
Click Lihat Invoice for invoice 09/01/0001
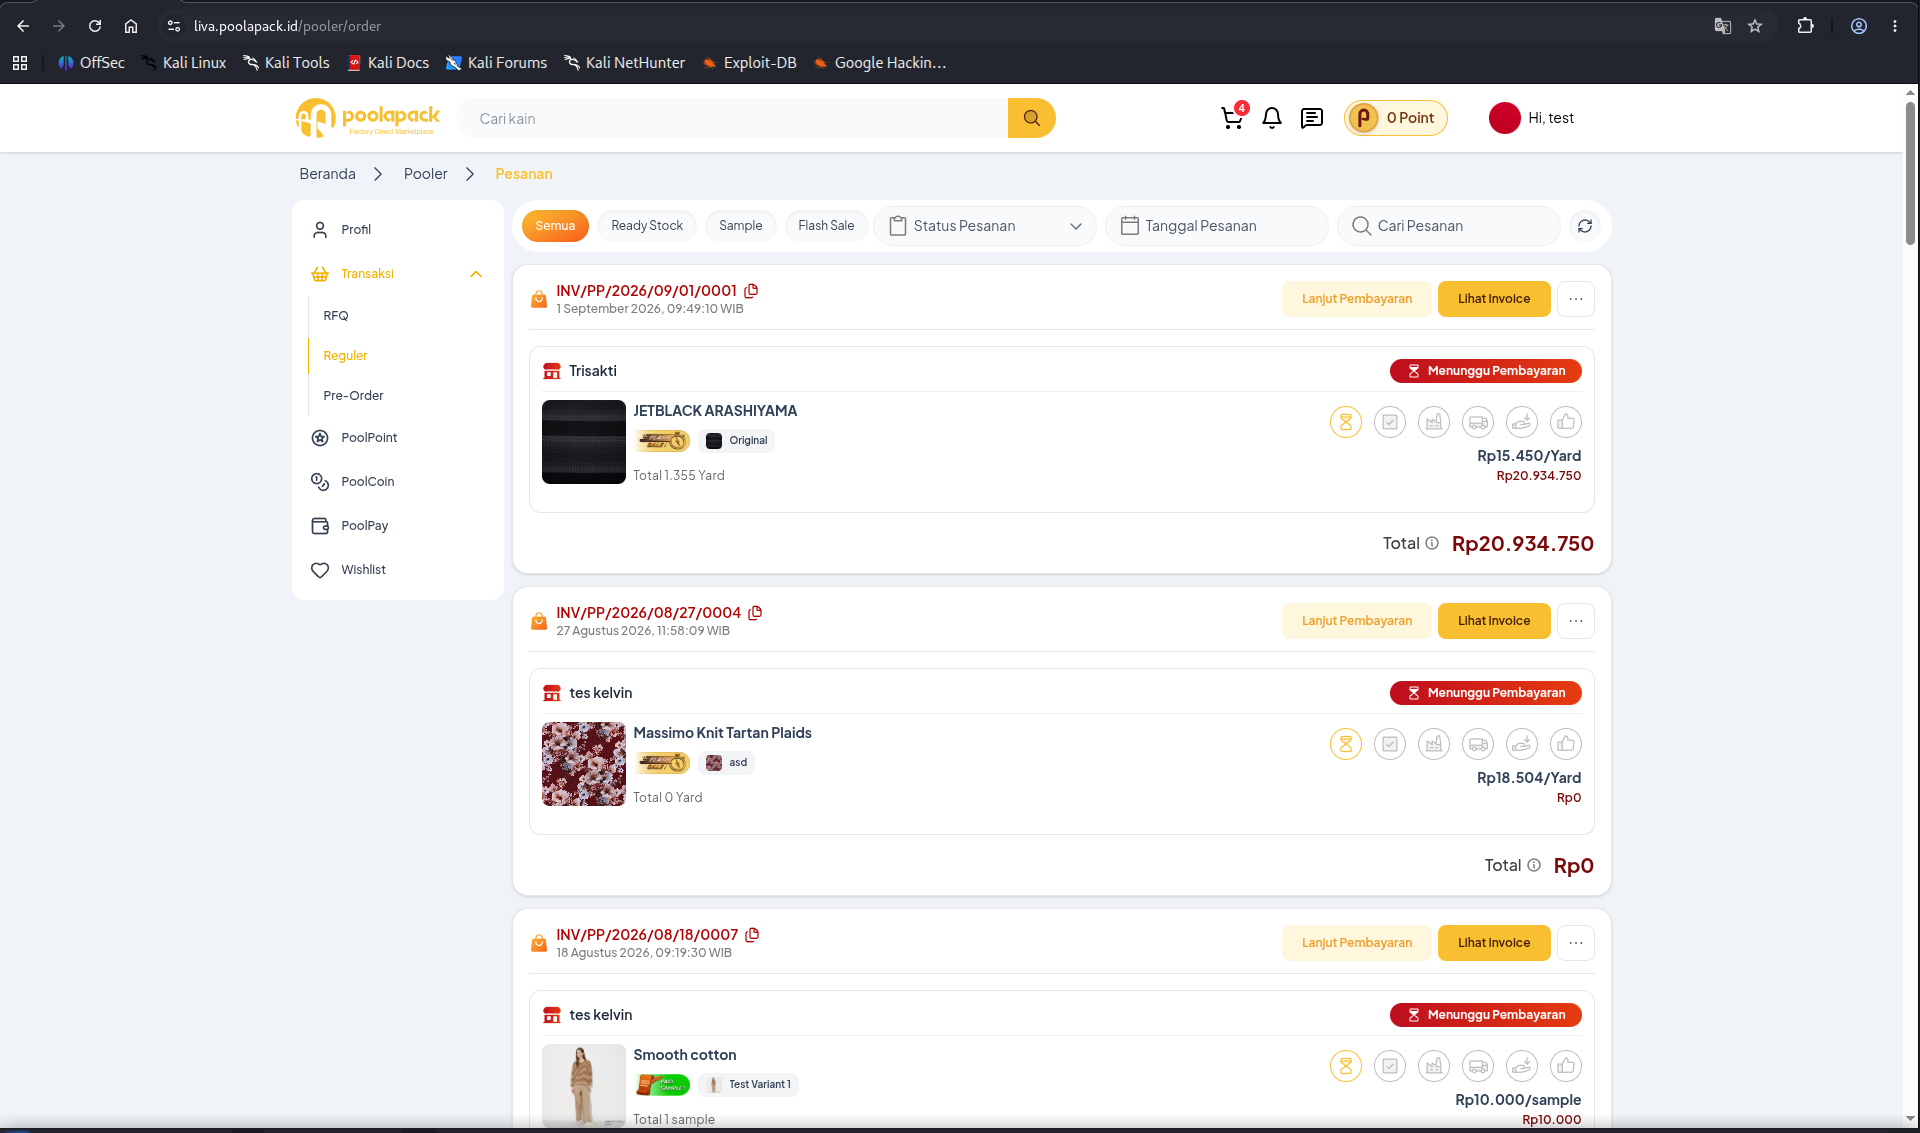click(1494, 299)
